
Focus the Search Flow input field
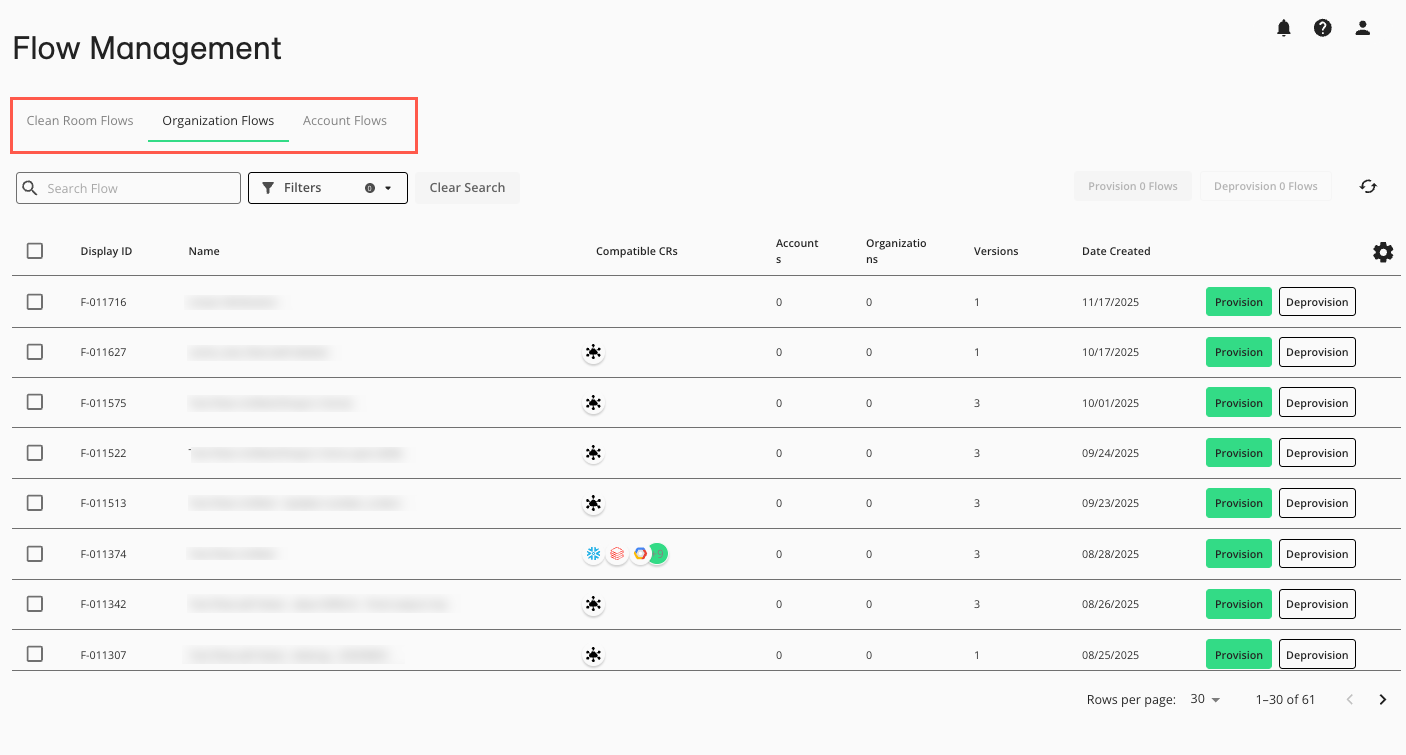(x=128, y=188)
